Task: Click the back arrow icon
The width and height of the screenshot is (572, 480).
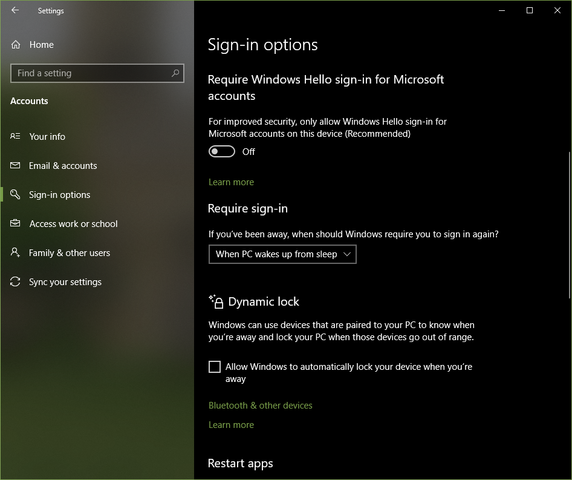Action: (x=15, y=10)
